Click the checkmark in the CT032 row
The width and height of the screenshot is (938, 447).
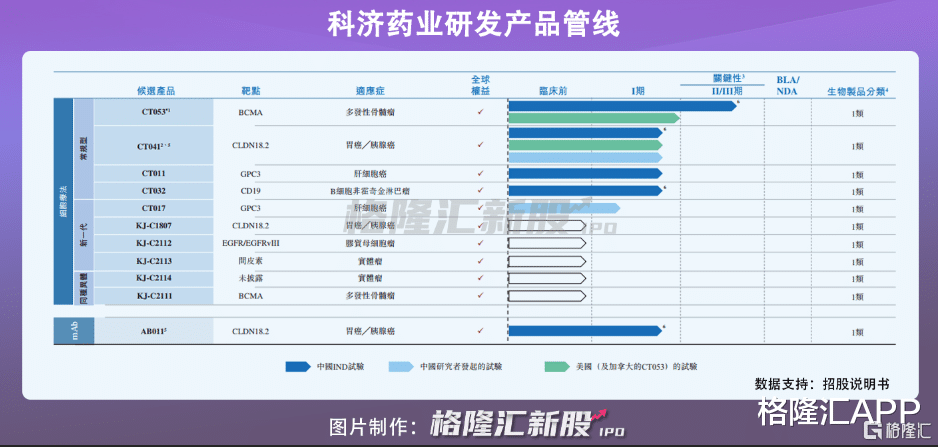pyautogui.click(x=480, y=191)
